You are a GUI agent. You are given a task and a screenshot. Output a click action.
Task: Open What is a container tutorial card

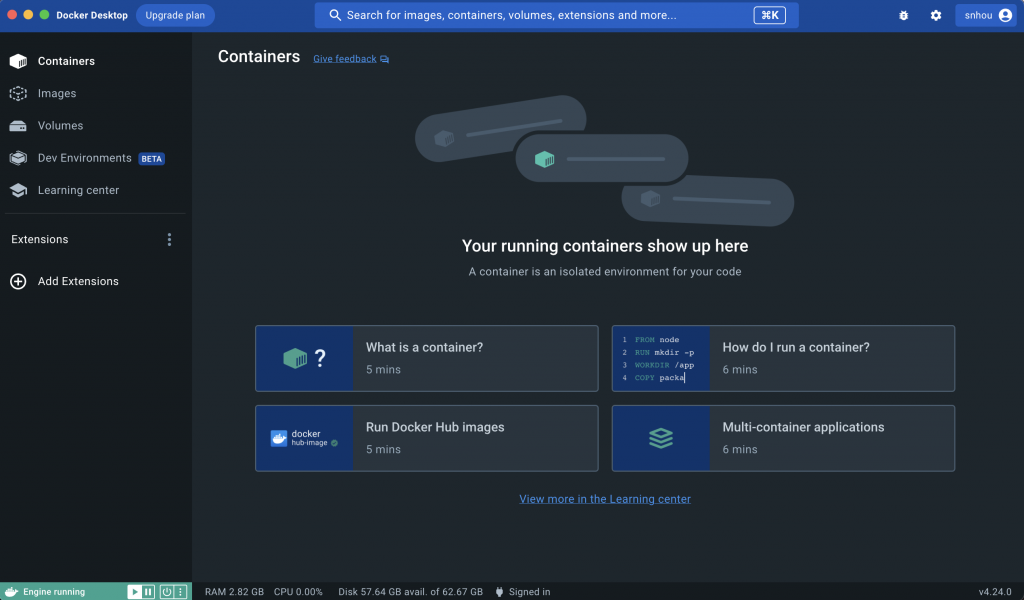point(426,358)
